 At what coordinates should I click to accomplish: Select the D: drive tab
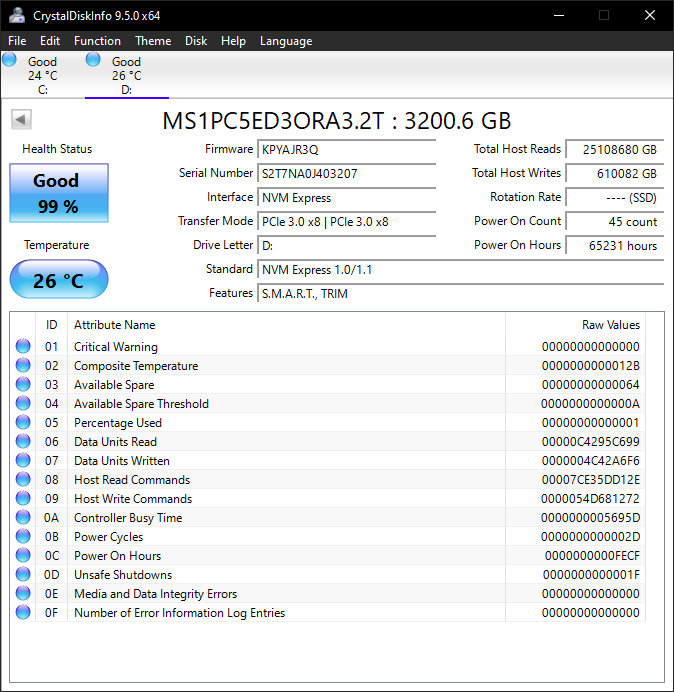tap(126, 75)
